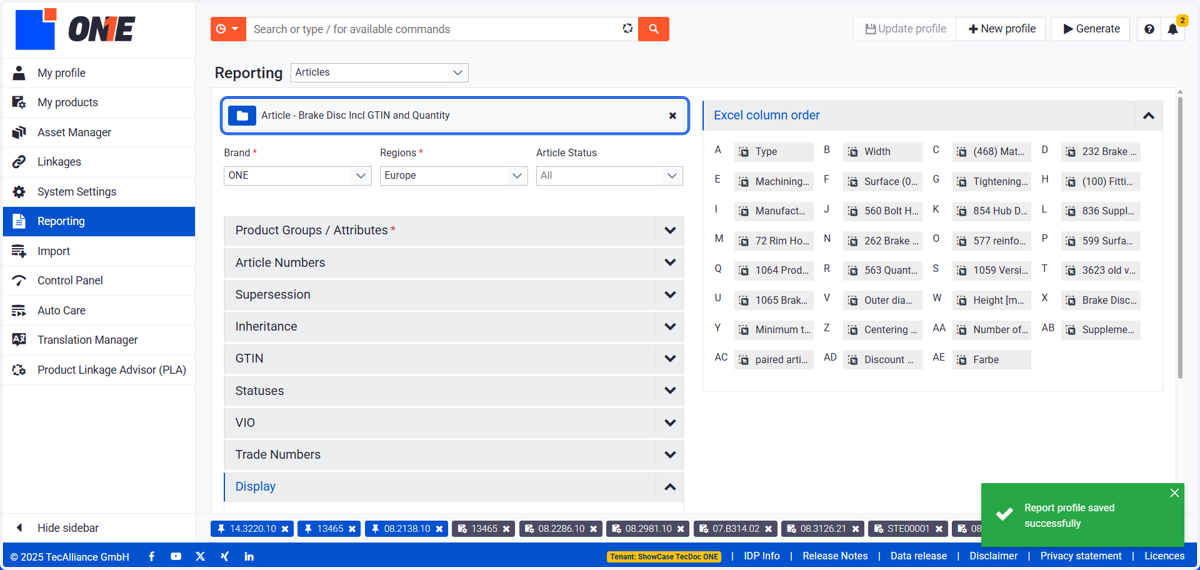
Task: Click the ONE logo
Action: (x=76, y=29)
